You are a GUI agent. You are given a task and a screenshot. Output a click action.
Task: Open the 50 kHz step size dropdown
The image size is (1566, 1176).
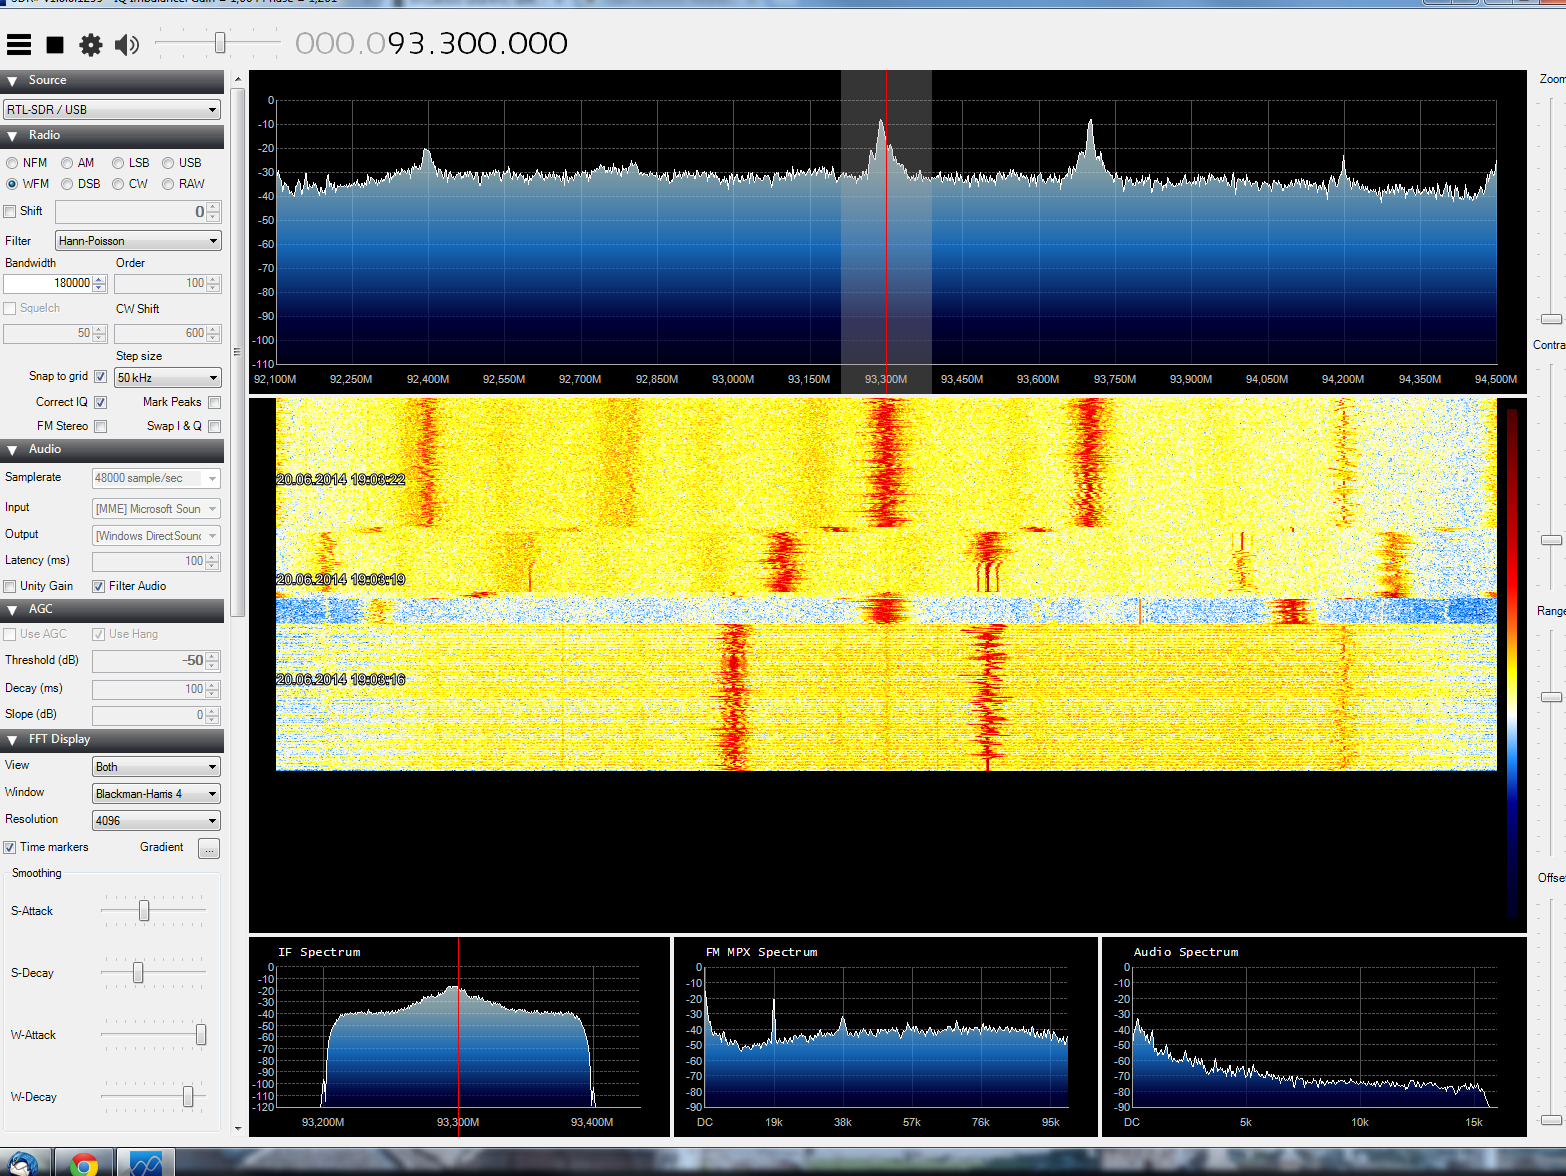(x=168, y=378)
